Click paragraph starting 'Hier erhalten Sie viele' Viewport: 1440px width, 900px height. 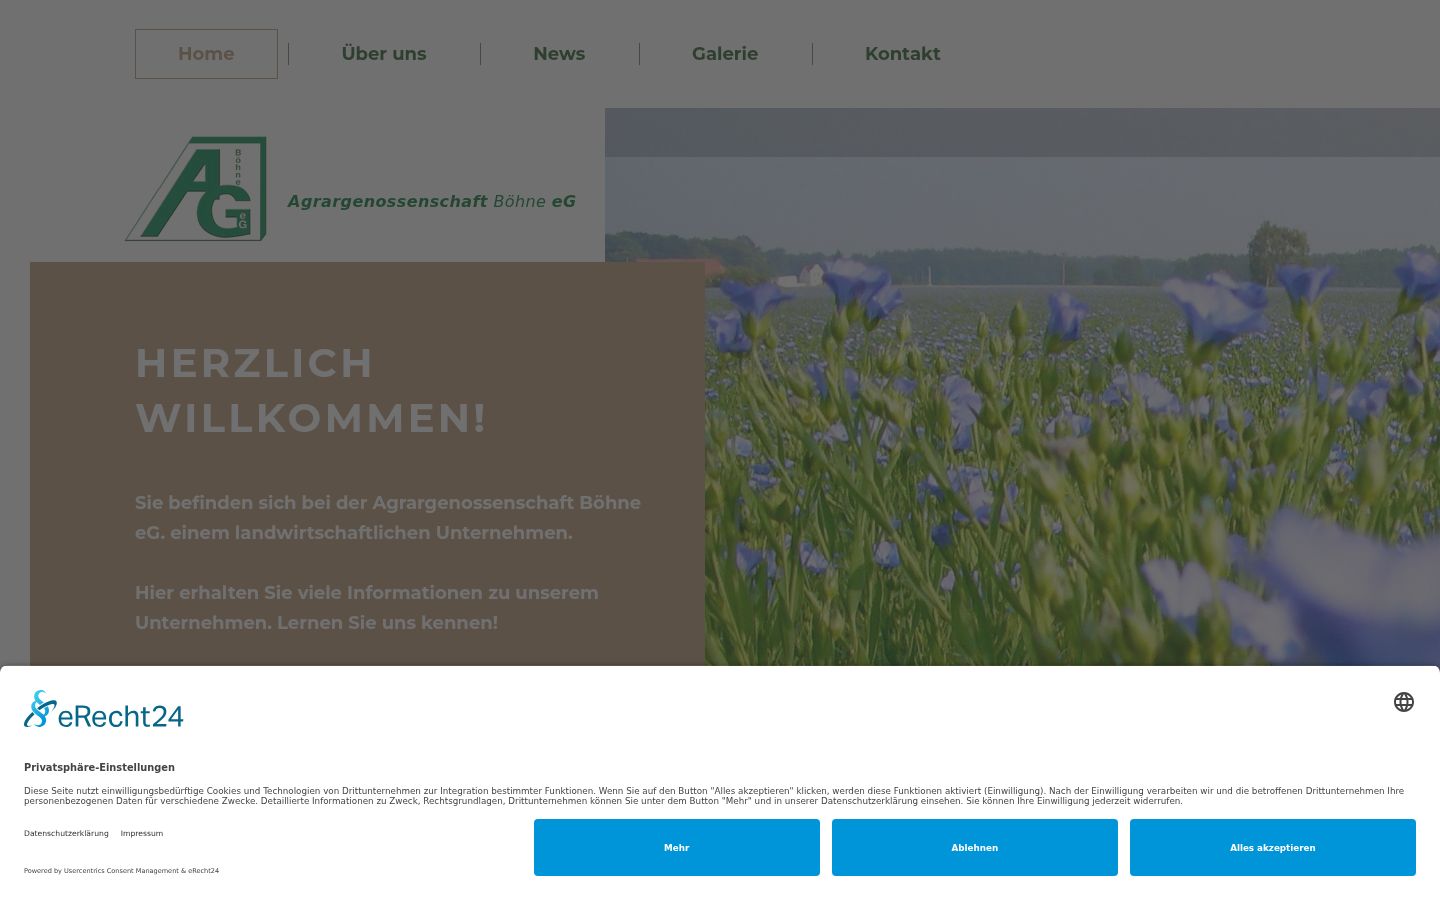click(367, 608)
